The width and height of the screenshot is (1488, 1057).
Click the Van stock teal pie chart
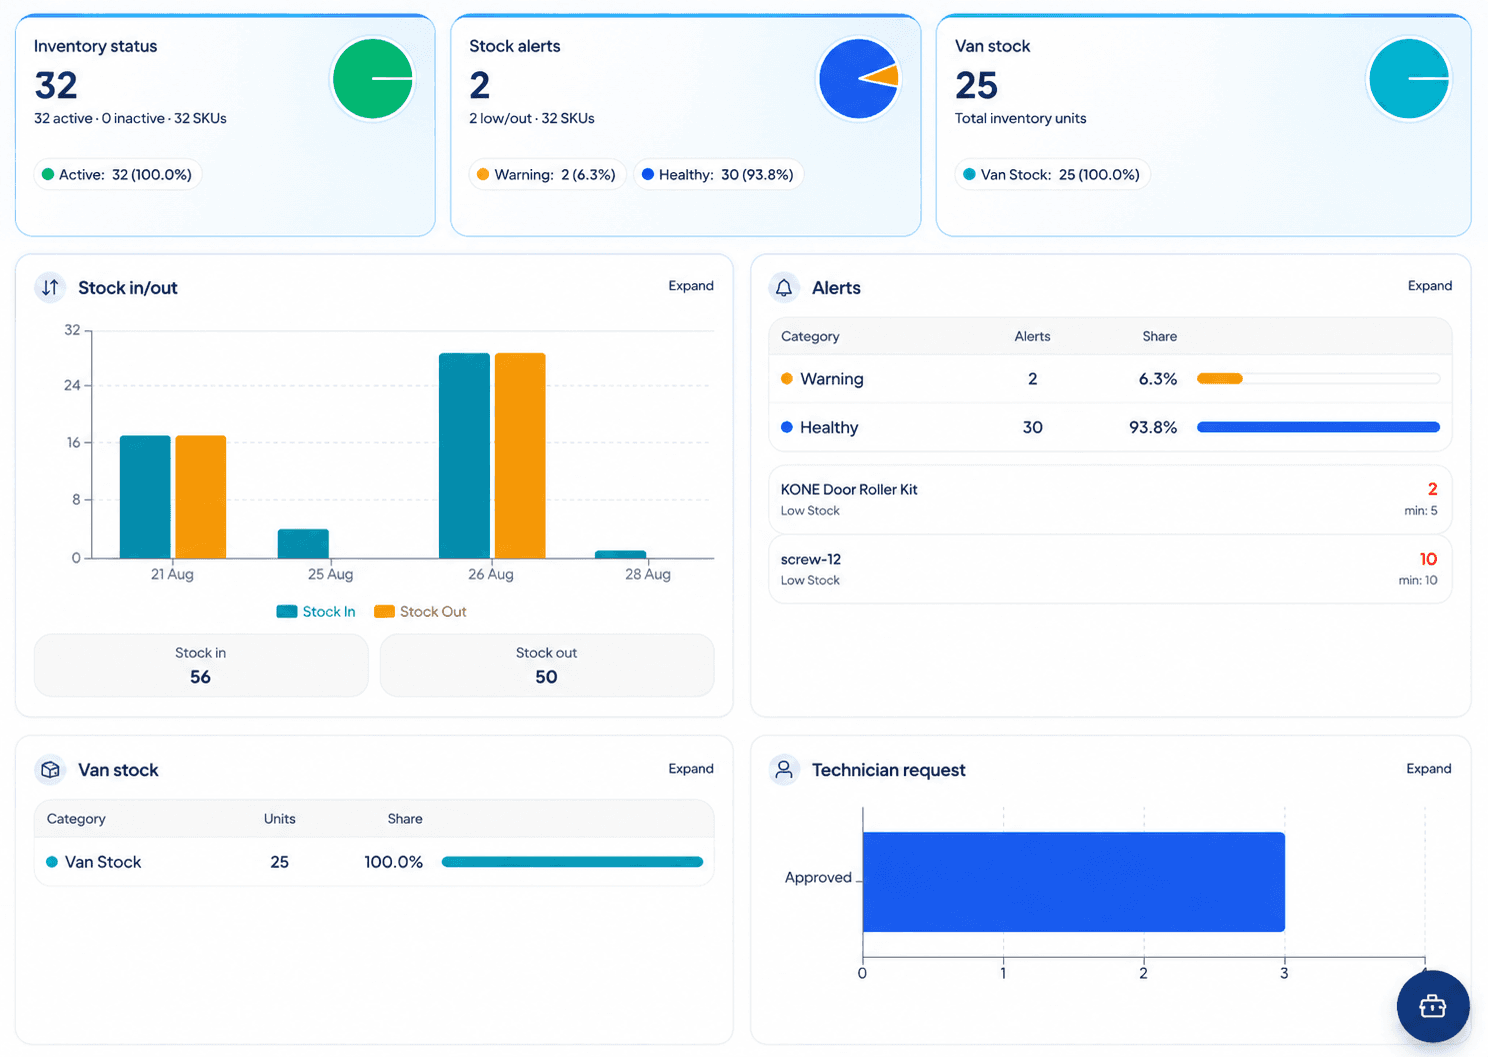pyautogui.click(x=1408, y=78)
